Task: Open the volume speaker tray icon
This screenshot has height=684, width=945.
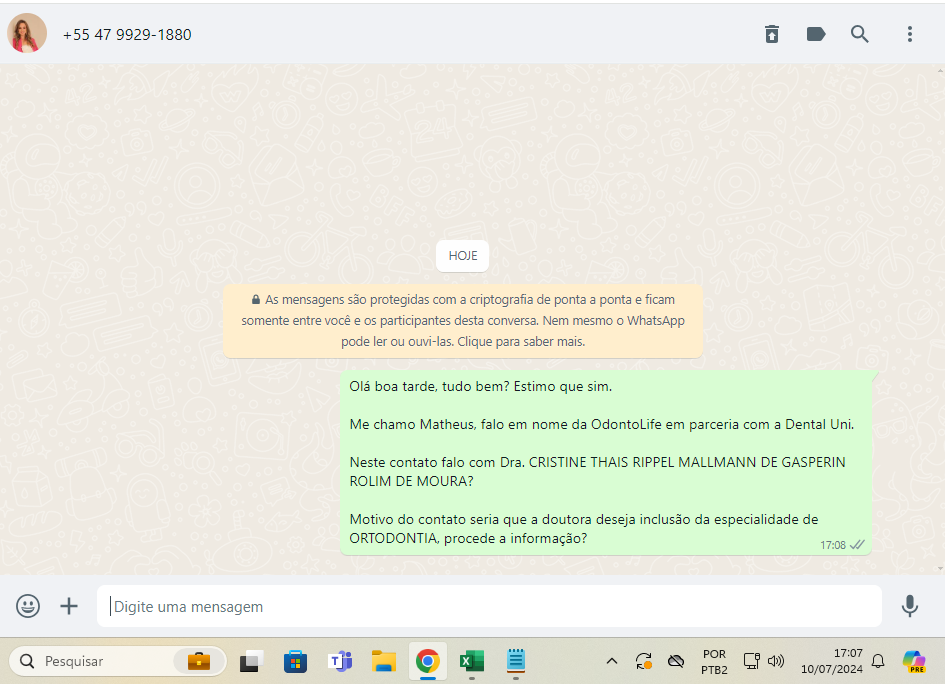Action: coord(776,661)
